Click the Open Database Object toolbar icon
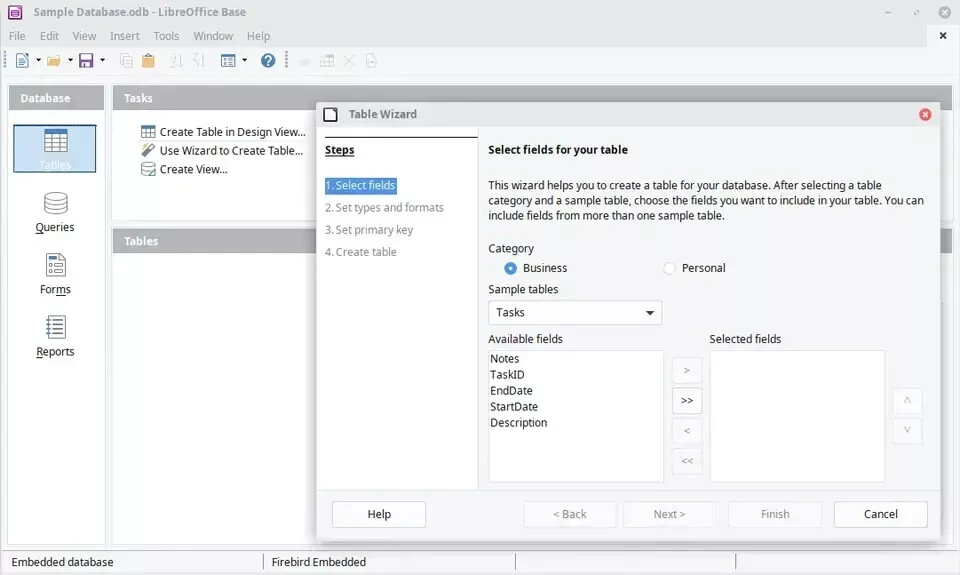960x575 pixels. 304,61
